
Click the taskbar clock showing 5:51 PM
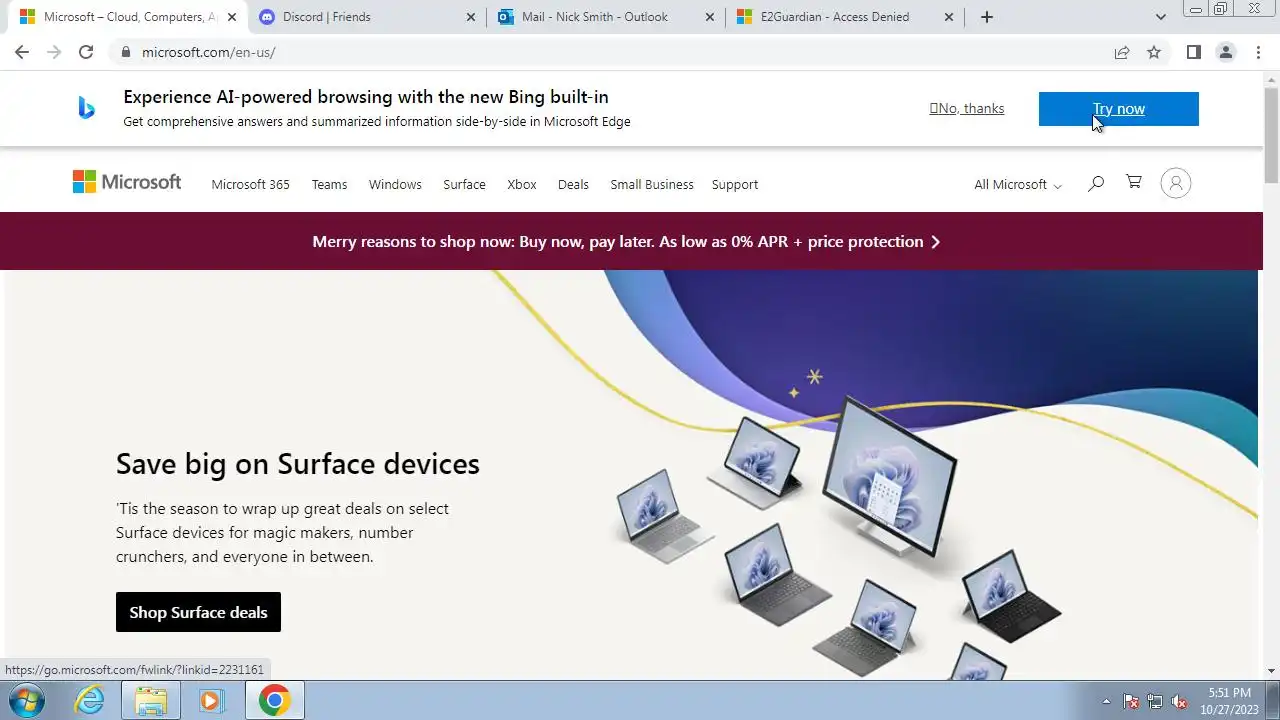pyautogui.click(x=1229, y=701)
